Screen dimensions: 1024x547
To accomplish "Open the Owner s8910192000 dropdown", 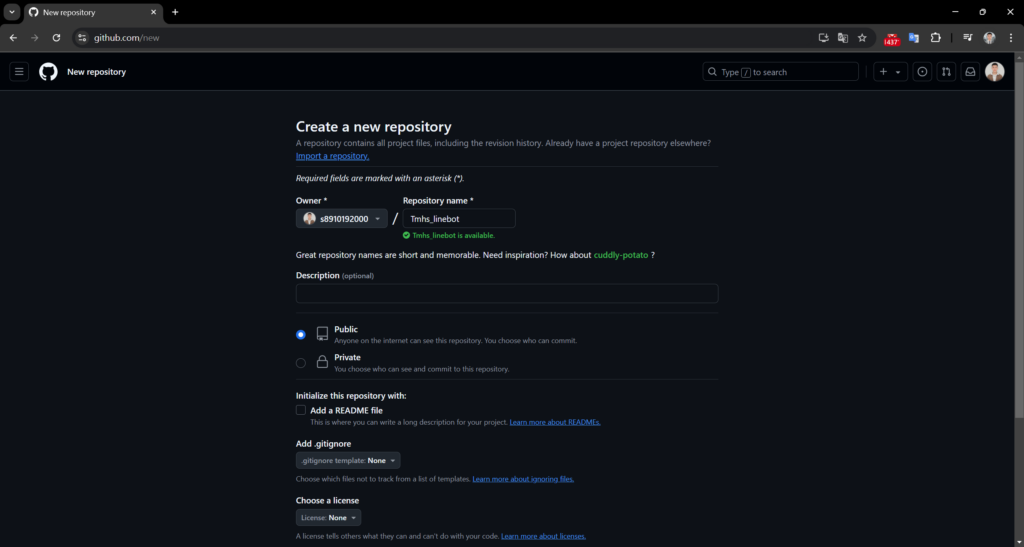I will [342, 219].
